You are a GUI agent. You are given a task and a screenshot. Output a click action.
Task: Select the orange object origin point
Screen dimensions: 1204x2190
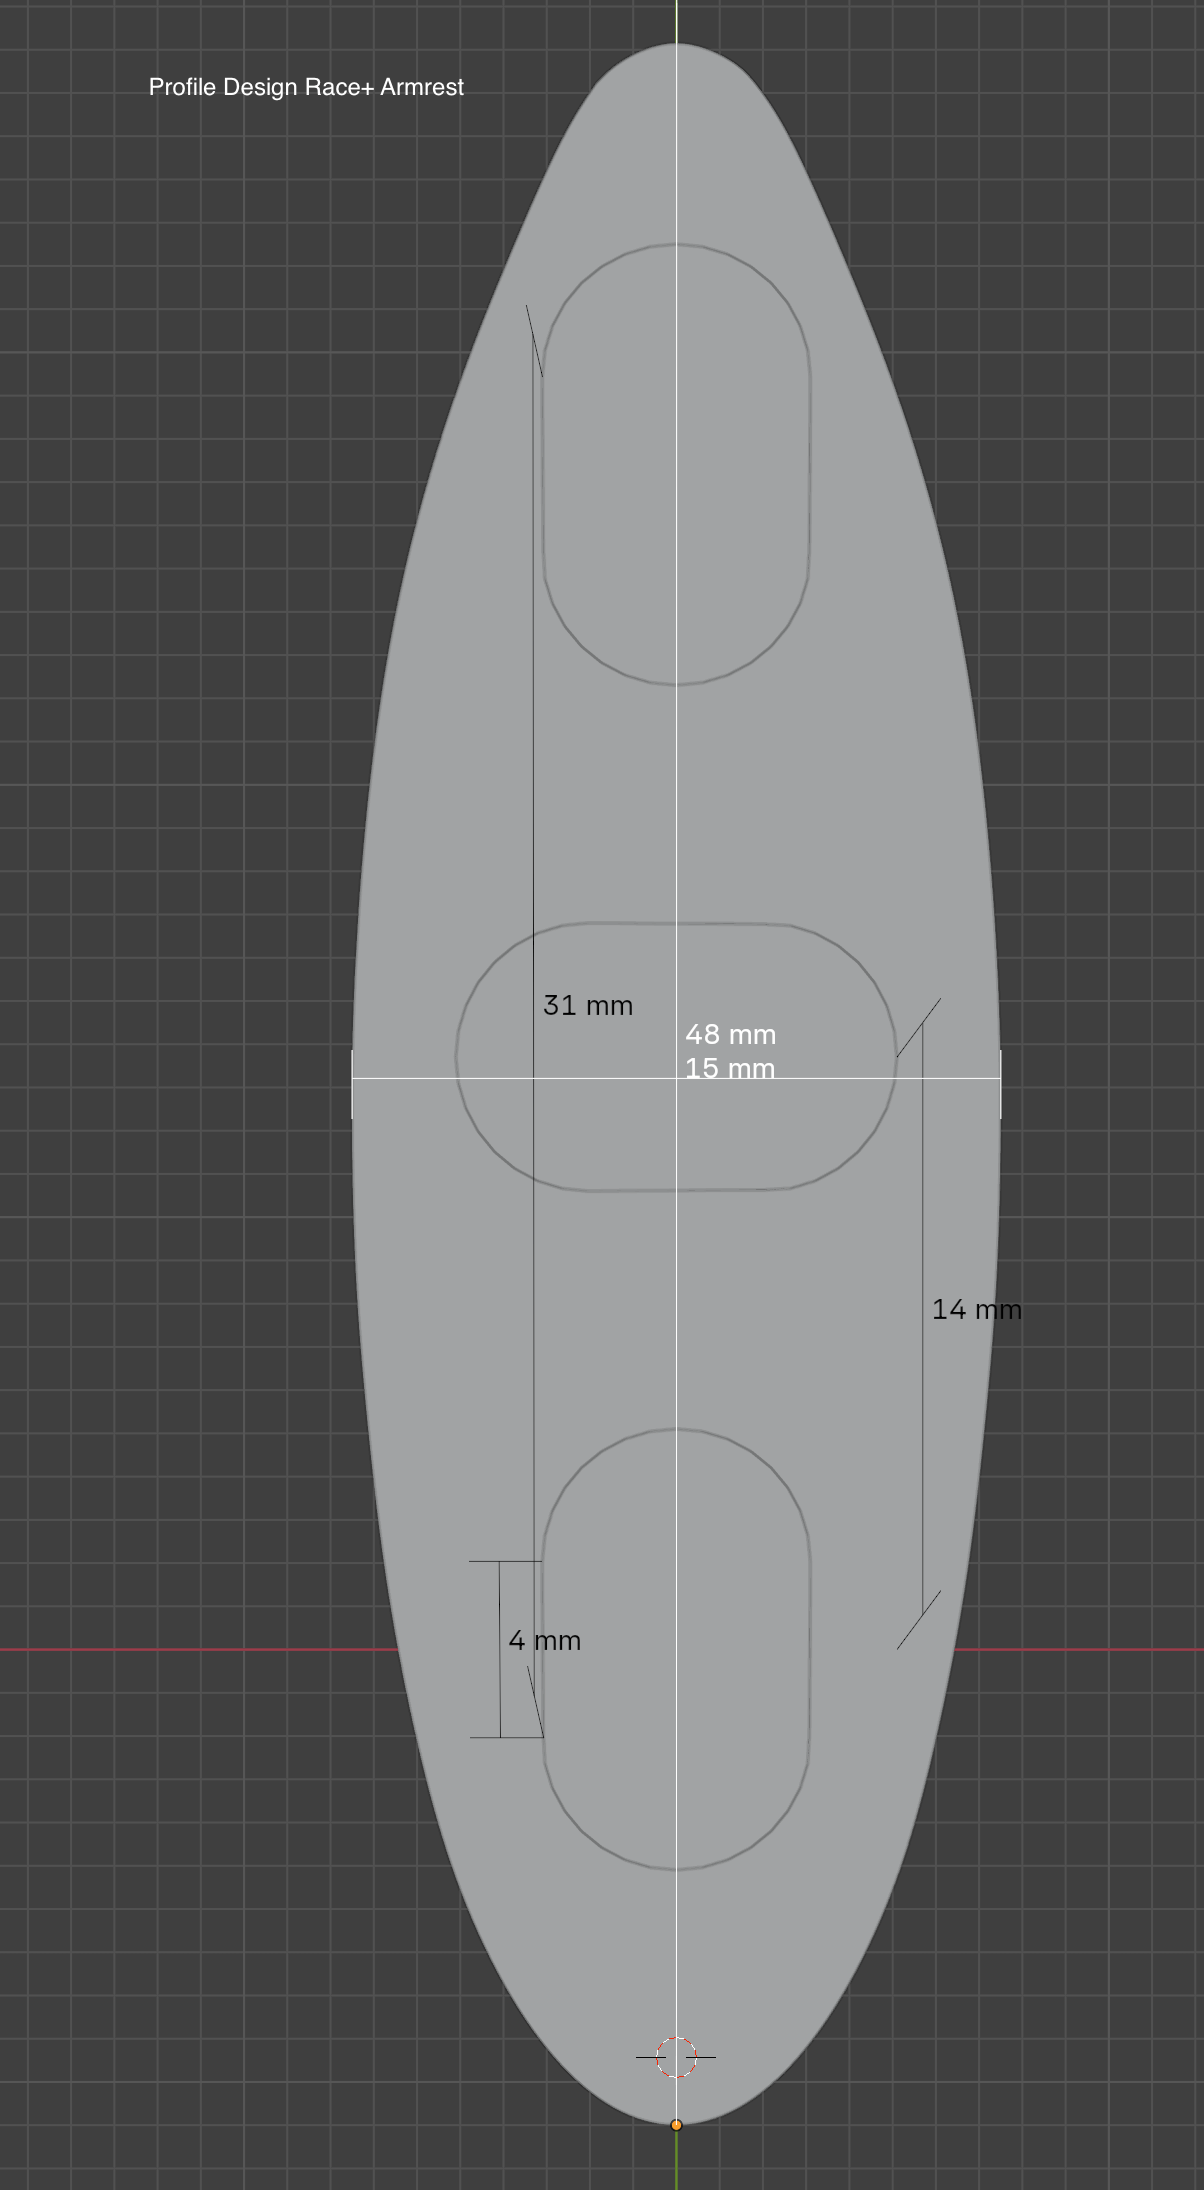pos(676,2125)
